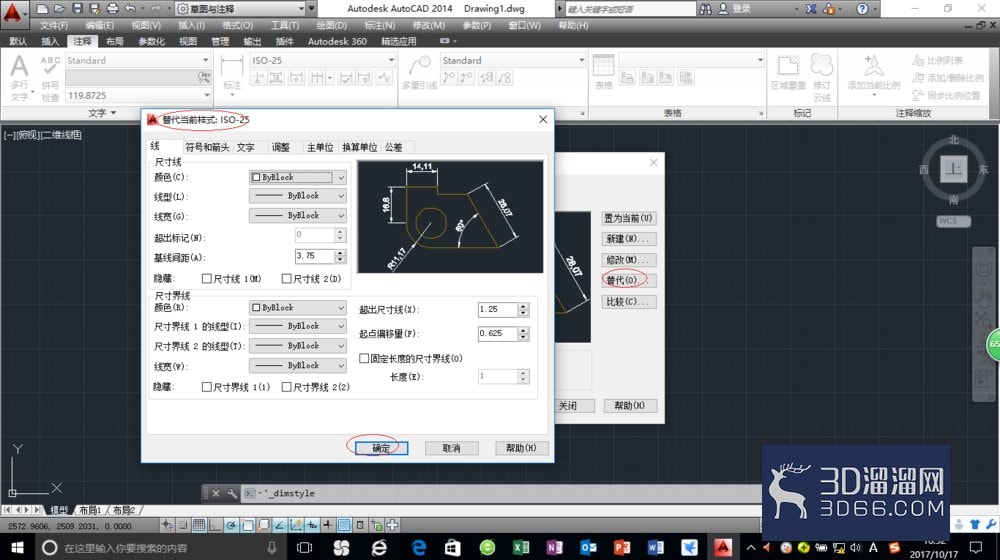
Task: Open the 格式(O) Format menu
Action: (238, 26)
